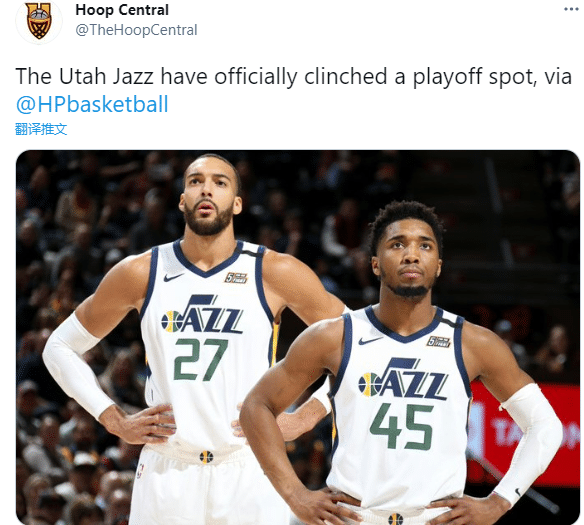
Task: Open the @HPbasketball mention link
Action: tap(92, 104)
